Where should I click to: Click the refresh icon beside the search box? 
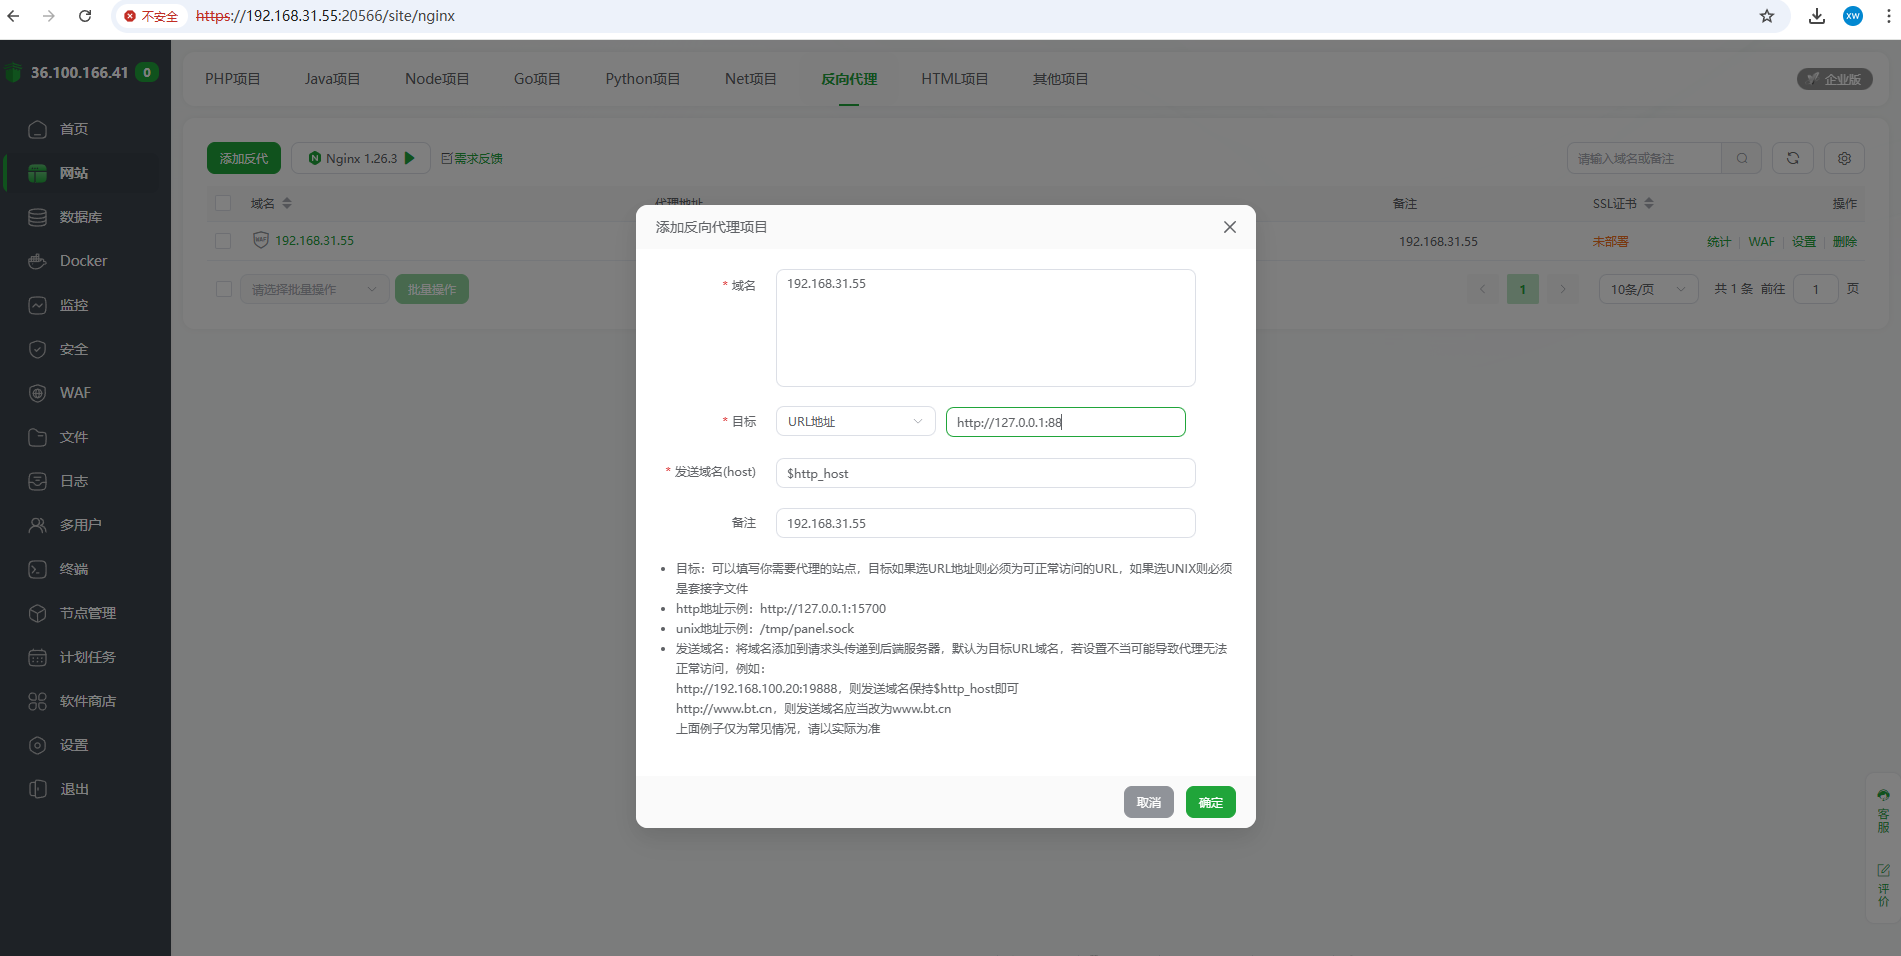pos(1792,158)
